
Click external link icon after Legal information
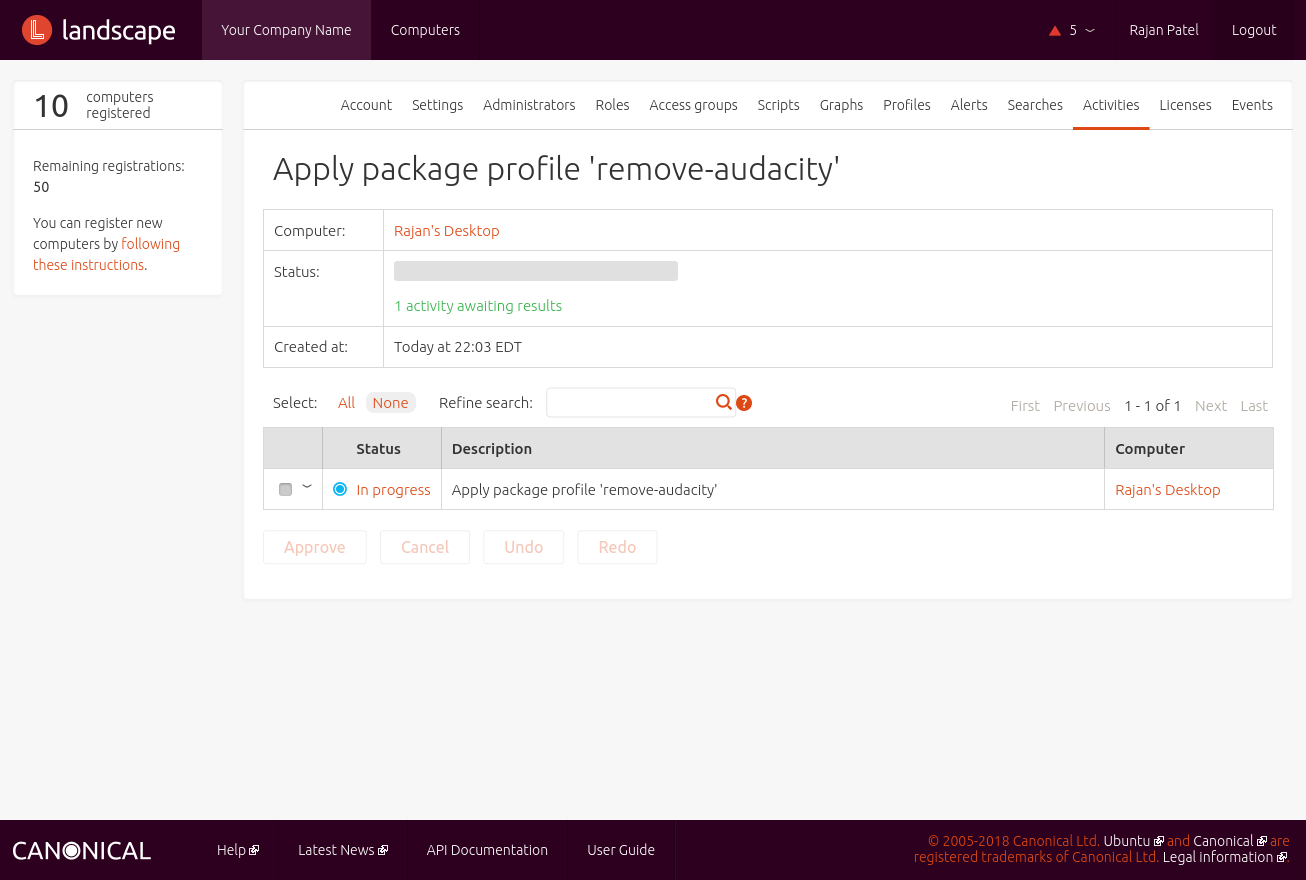coord(1282,857)
